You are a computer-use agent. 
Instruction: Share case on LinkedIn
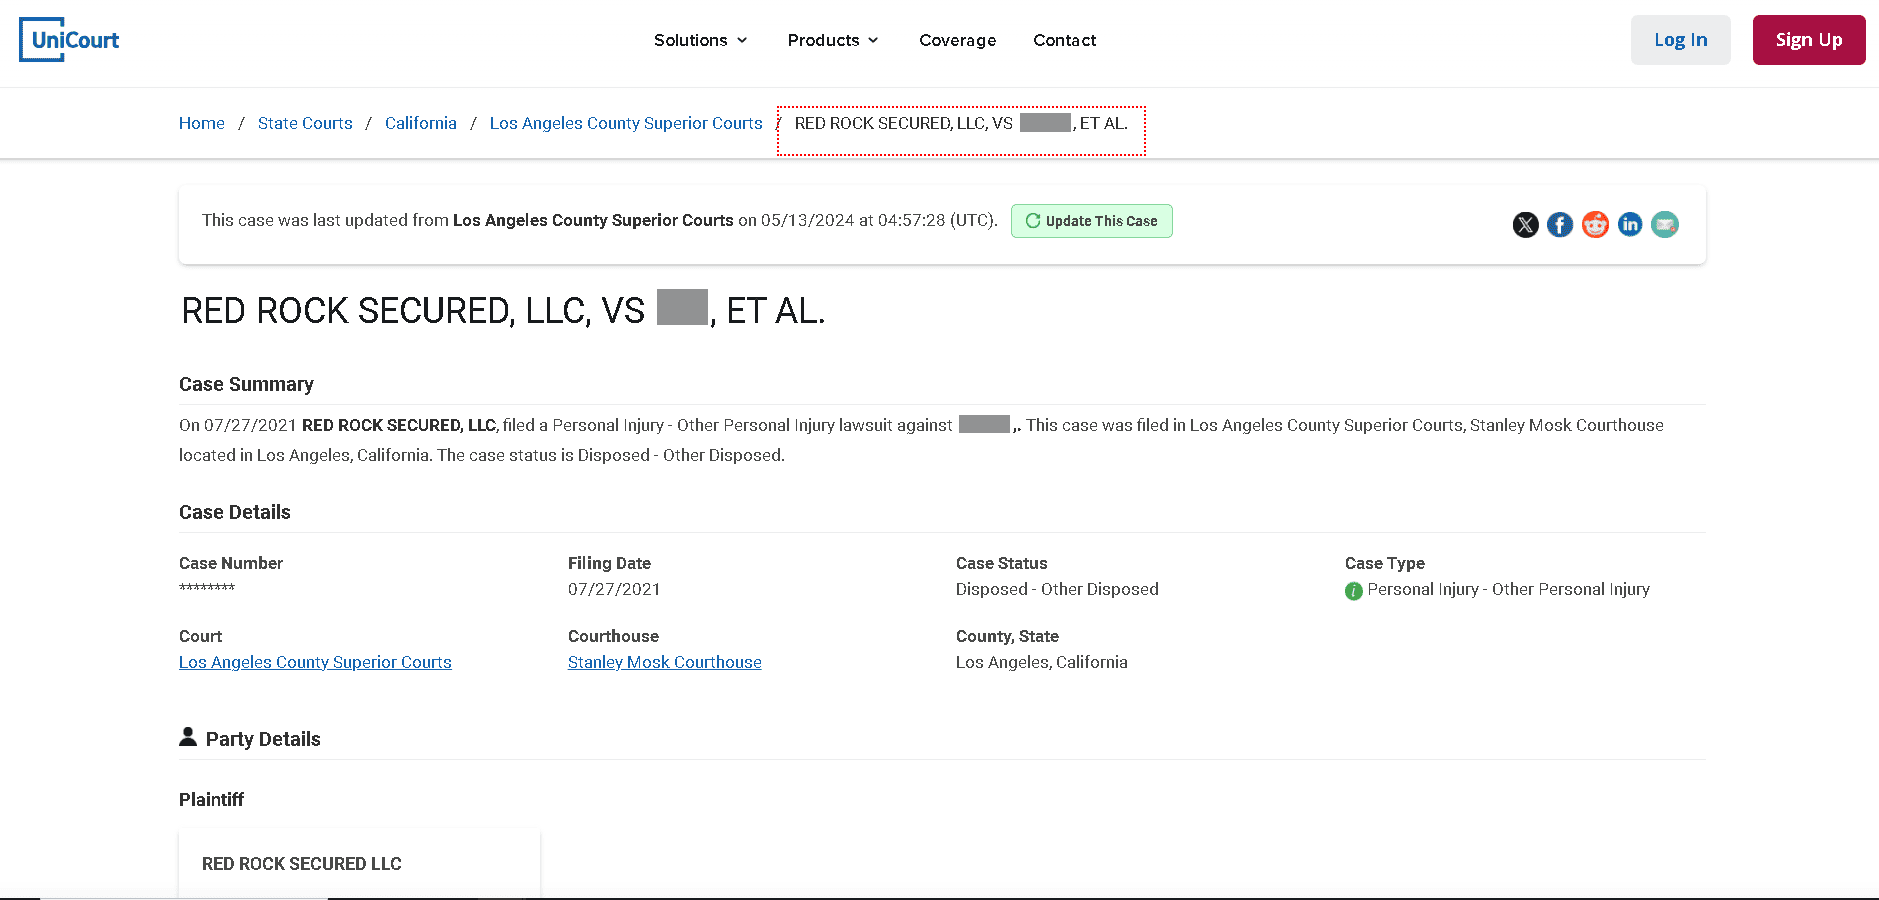point(1630,225)
